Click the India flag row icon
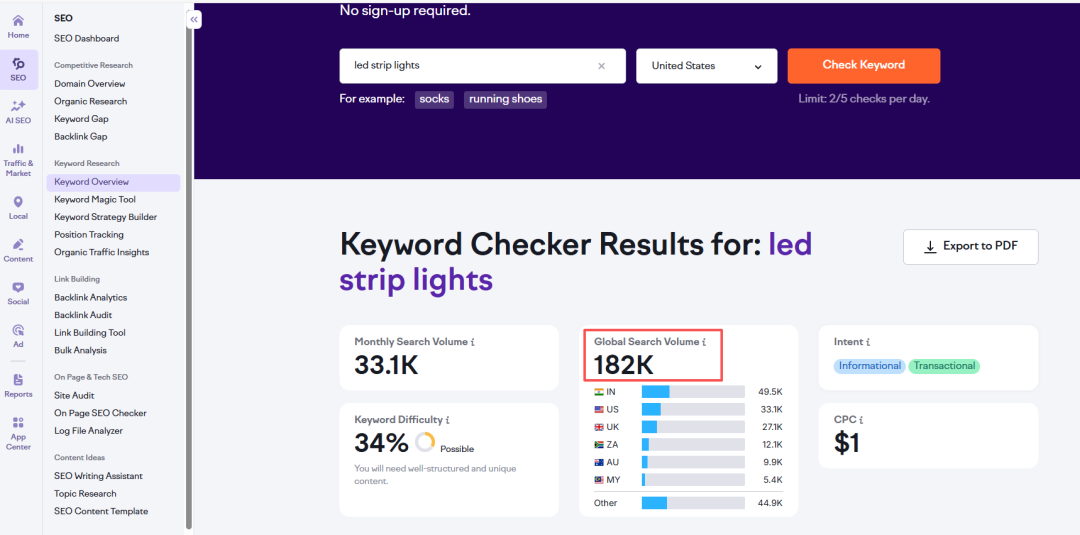The width and height of the screenshot is (1080, 535). [599, 392]
